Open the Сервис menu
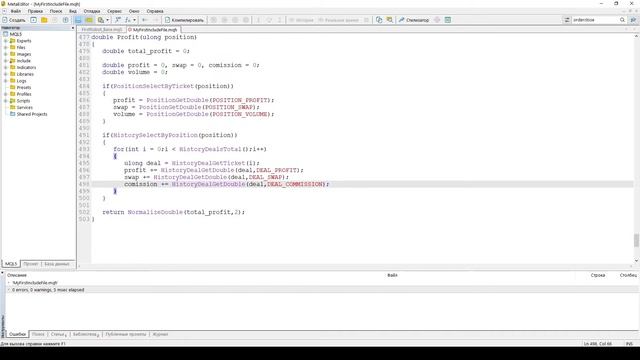Image resolution: width=640 pixels, height=360 pixels. click(x=114, y=11)
